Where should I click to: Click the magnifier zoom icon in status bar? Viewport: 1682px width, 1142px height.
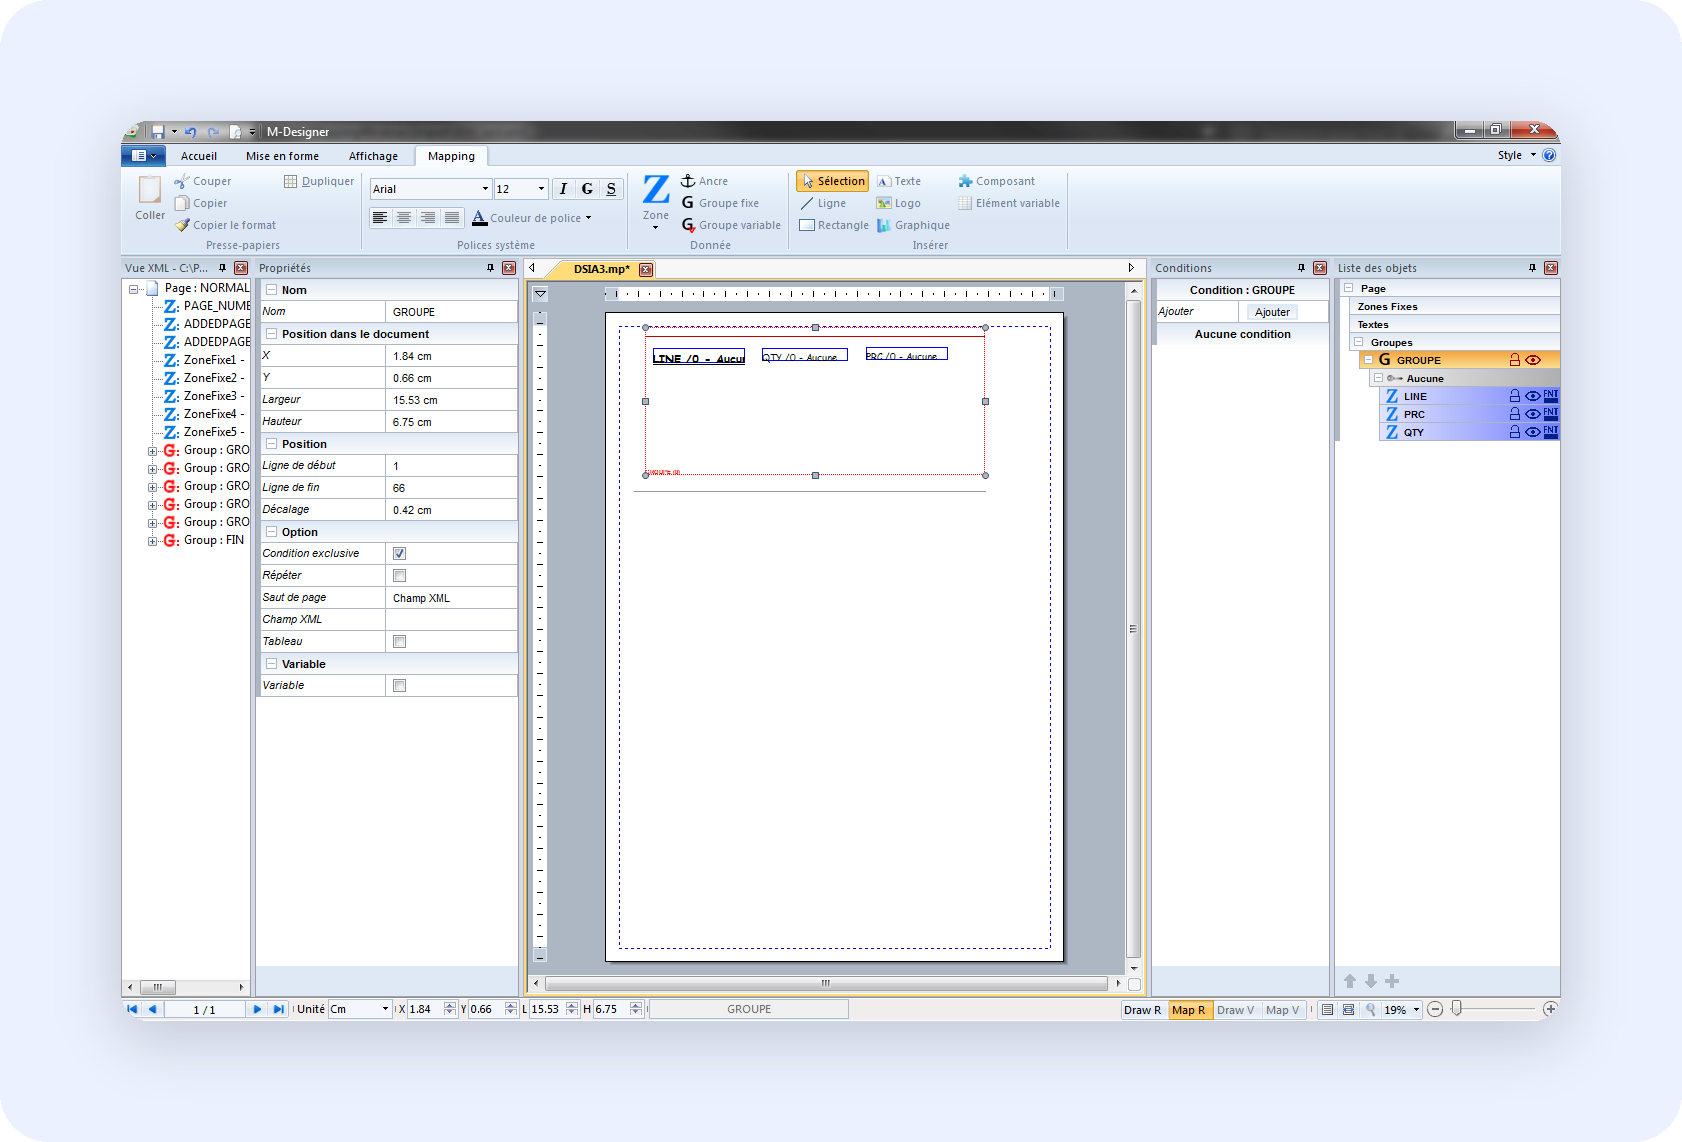(1370, 1009)
